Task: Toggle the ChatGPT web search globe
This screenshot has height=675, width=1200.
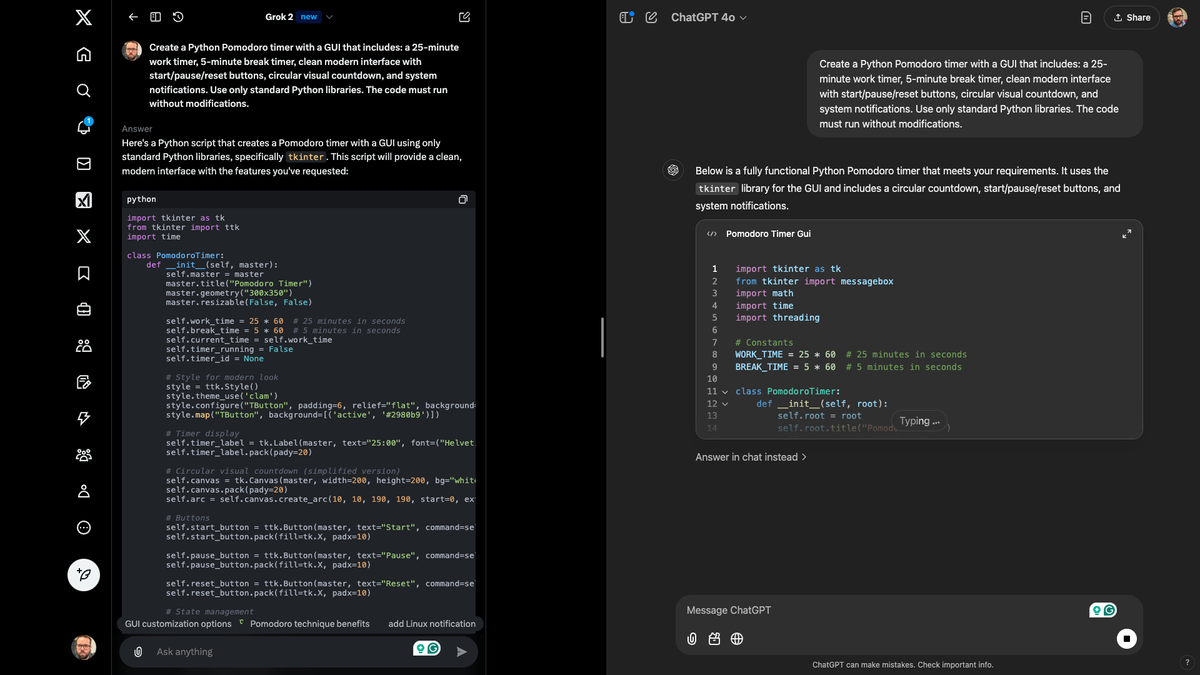Action: (x=737, y=638)
